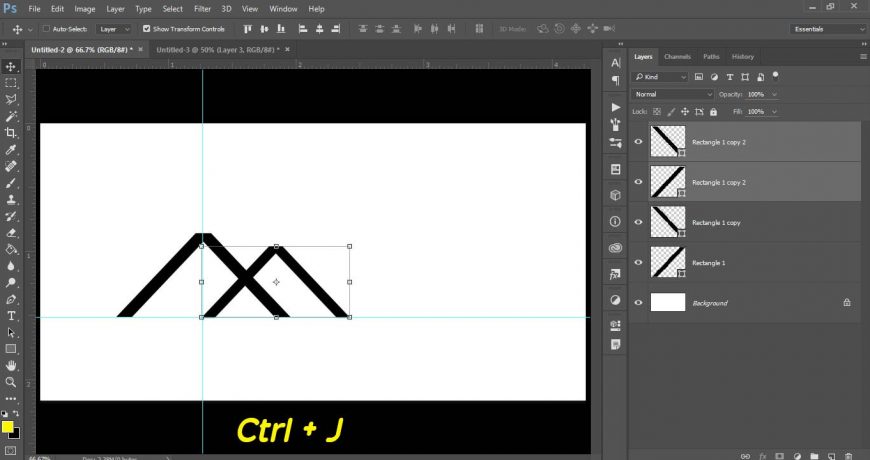Hide the Background layer
This screenshot has width=870, height=460.
pyautogui.click(x=639, y=302)
